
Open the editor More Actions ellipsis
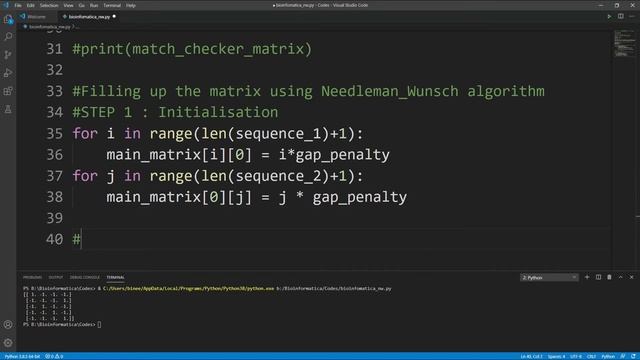click(632, 16)
